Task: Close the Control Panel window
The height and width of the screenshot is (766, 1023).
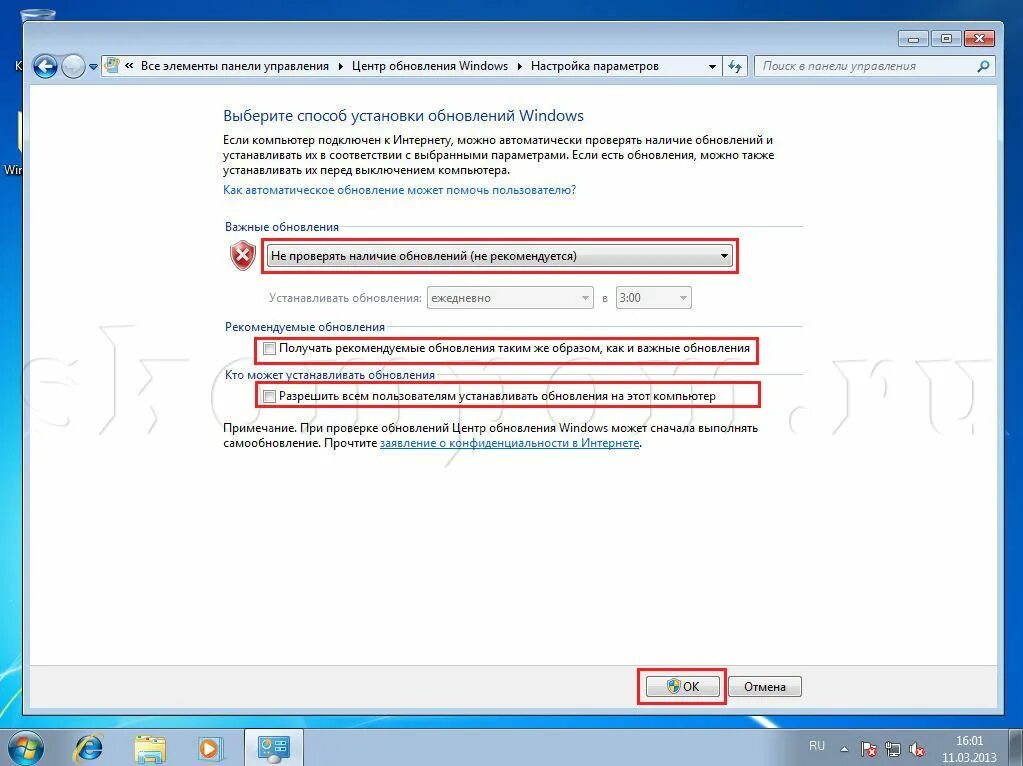Action: [x=979, y=38]
